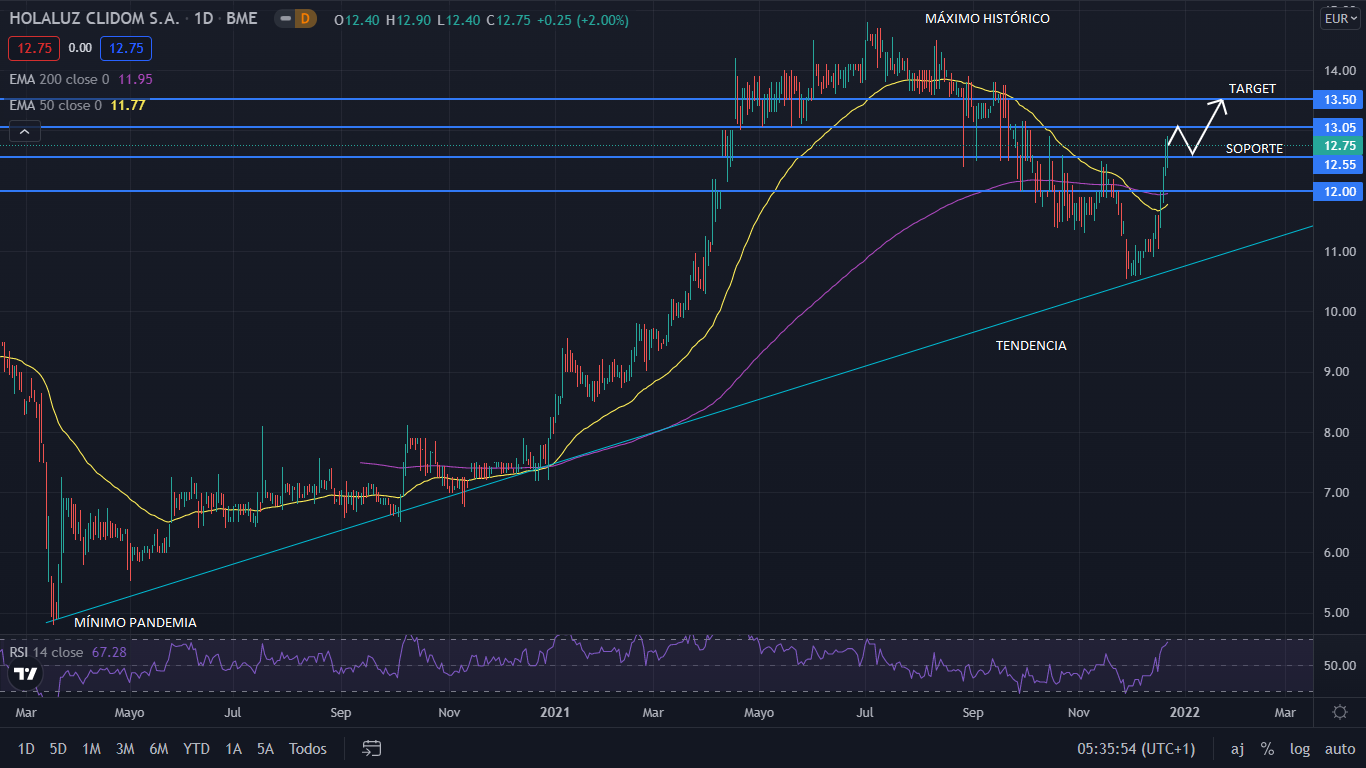
Task: Click the orange D delayed-data badge
Action: (305, 19)
